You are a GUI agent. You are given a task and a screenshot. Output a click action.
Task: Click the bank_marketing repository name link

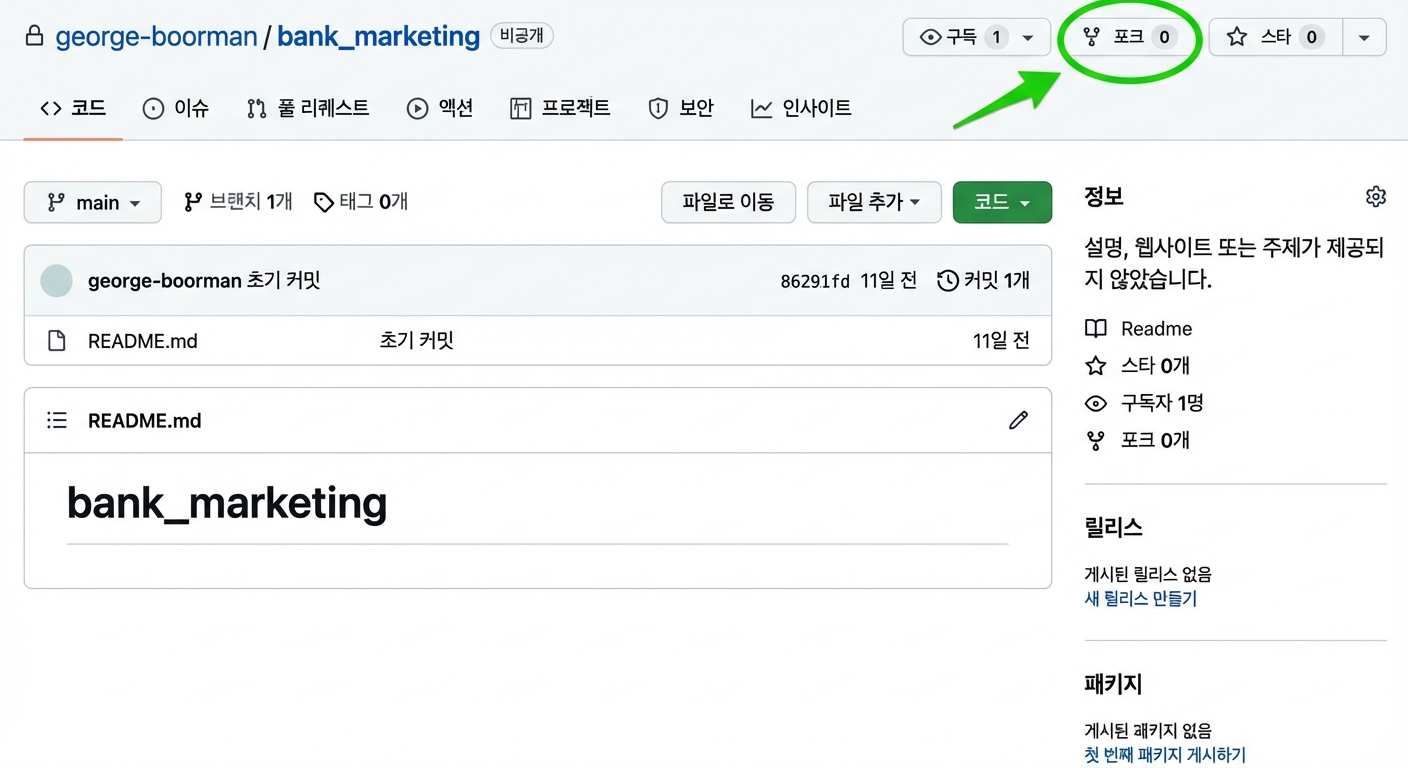378,37
